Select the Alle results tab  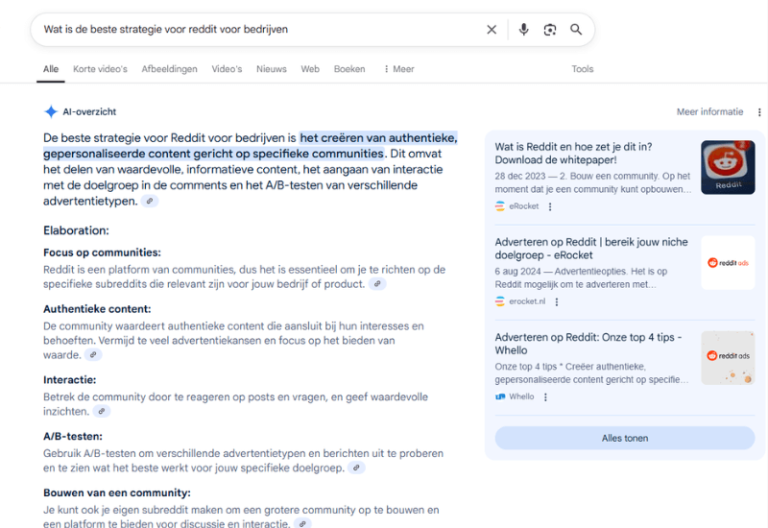[x=50, y=69]
